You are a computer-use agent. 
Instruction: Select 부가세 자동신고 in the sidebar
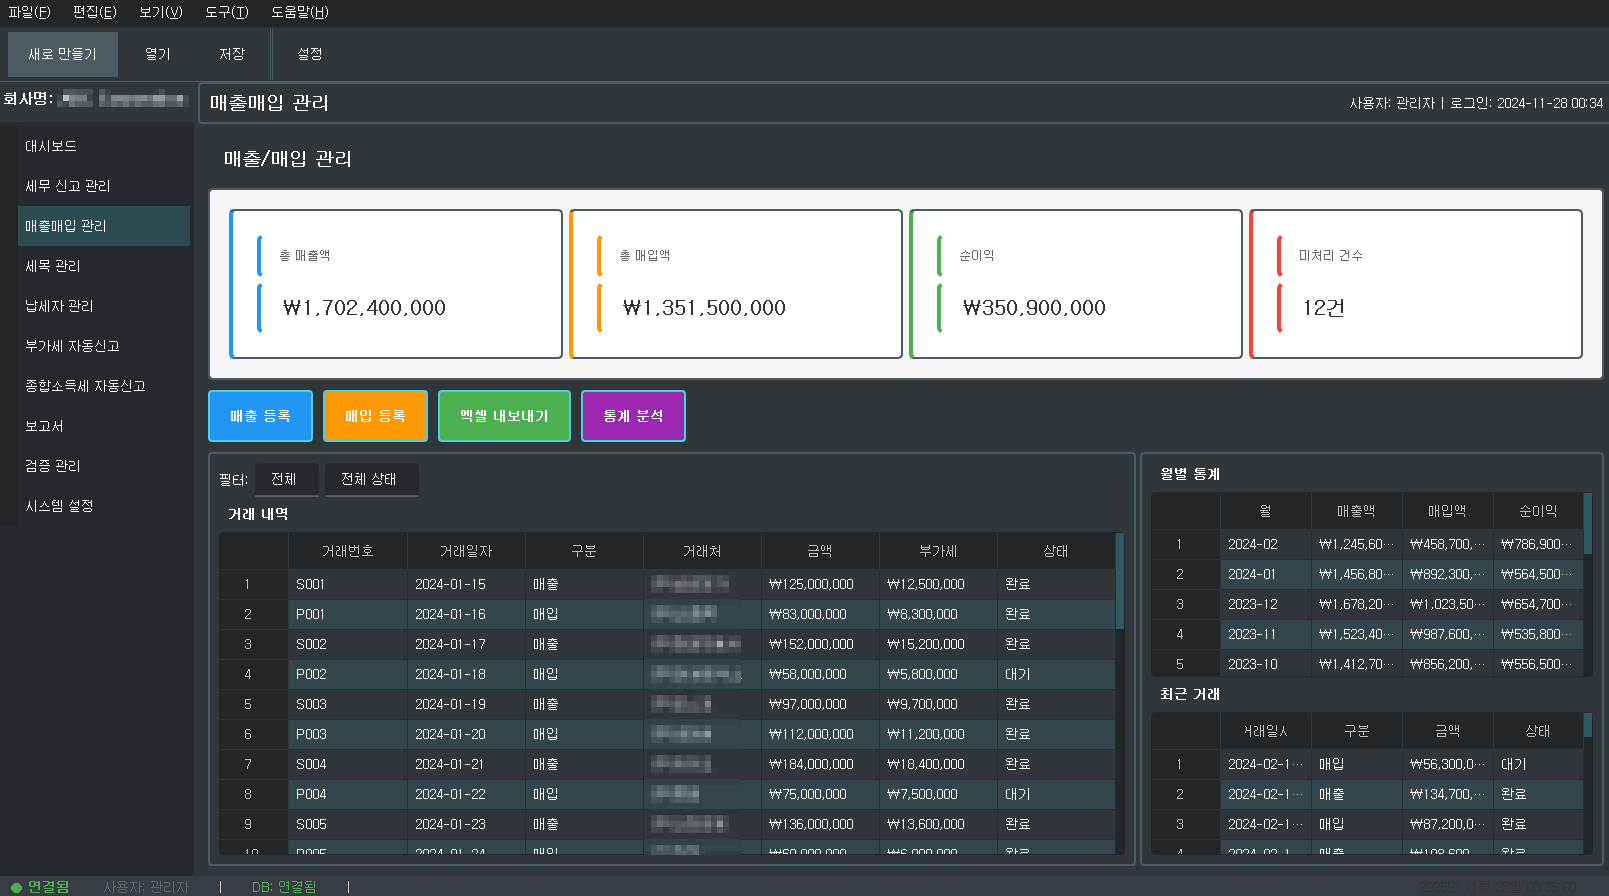click(72, 346)
